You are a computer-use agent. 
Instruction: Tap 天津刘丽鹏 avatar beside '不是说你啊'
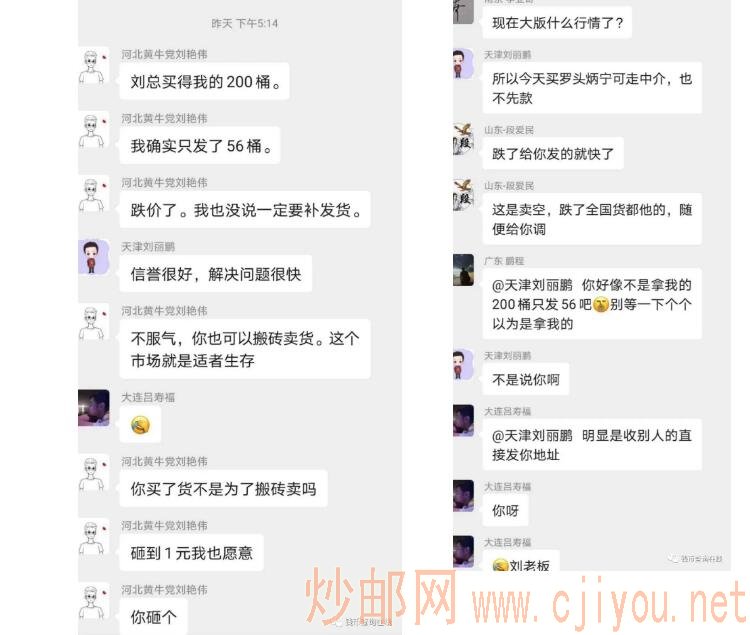point(463,365)
